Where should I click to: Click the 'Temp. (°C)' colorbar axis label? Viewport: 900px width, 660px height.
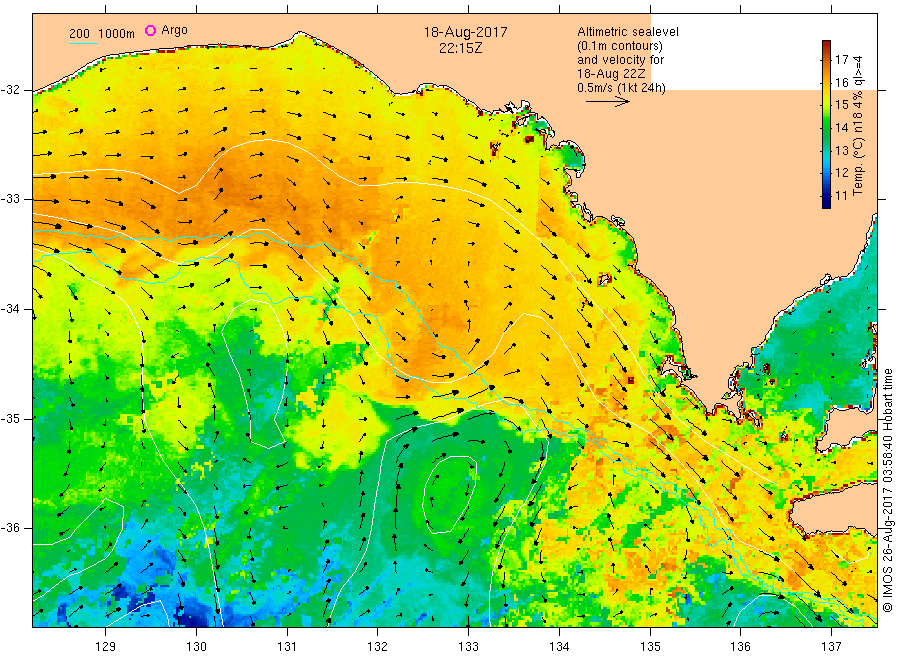859,167
